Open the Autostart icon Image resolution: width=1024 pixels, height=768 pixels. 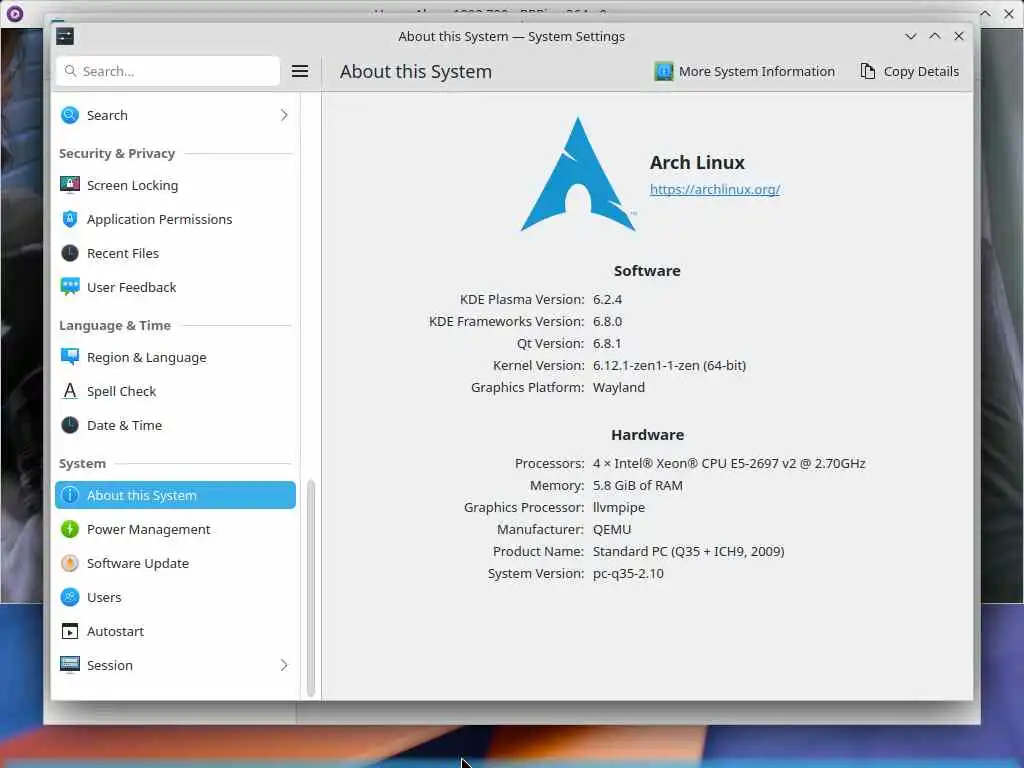point(70,632)
